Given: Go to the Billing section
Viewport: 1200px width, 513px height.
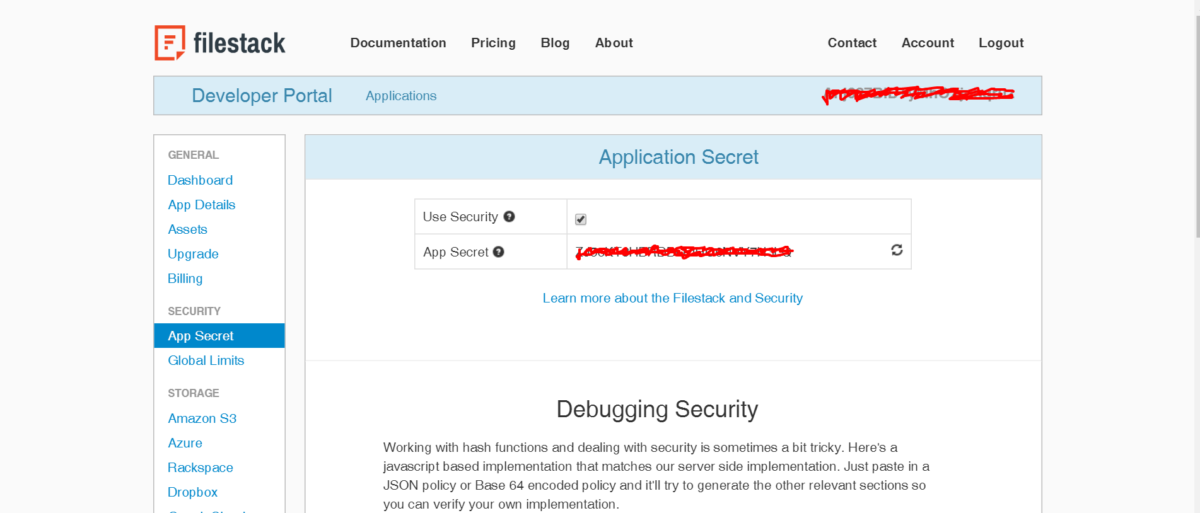Looking at the screenshot, I should click(185, 278).
